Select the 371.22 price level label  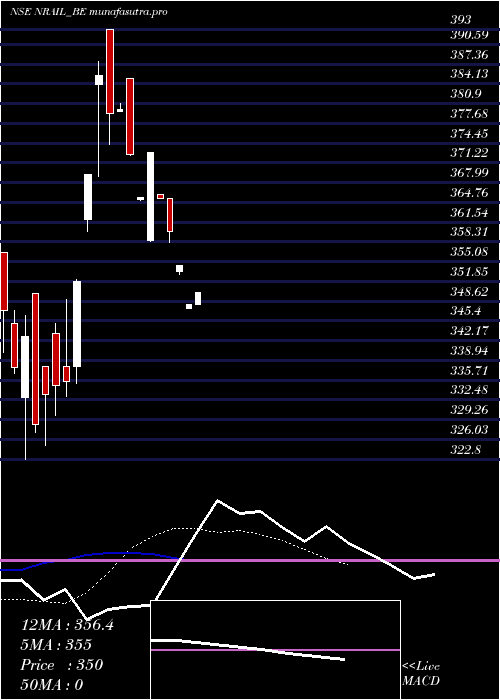[469, 153]
